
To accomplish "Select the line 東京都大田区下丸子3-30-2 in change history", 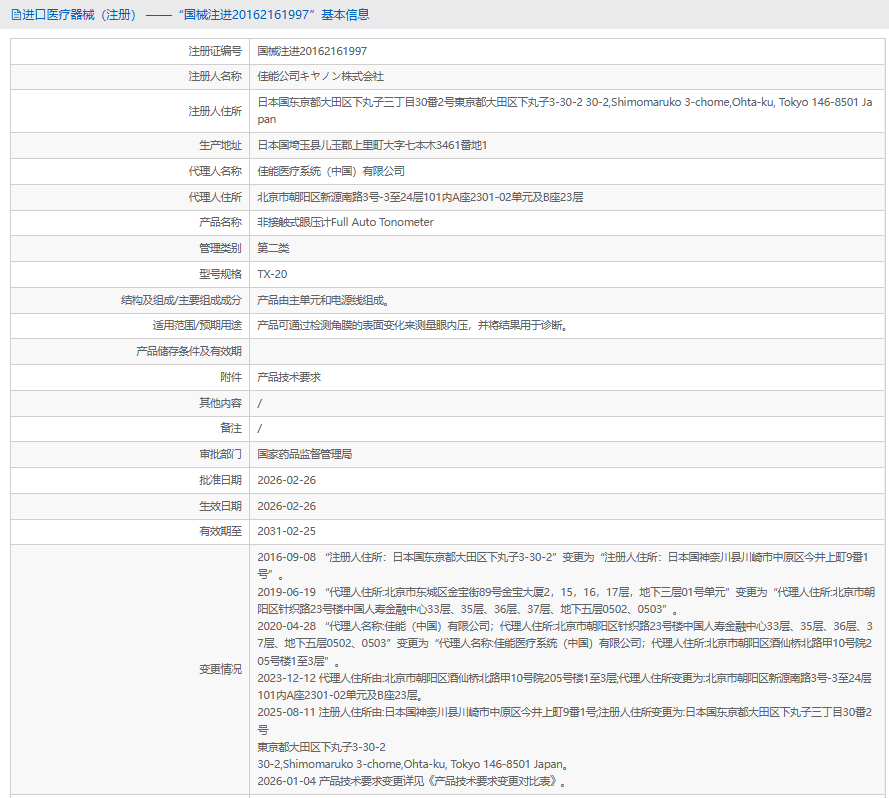I will pyautogui.click(x=321, y=748).
